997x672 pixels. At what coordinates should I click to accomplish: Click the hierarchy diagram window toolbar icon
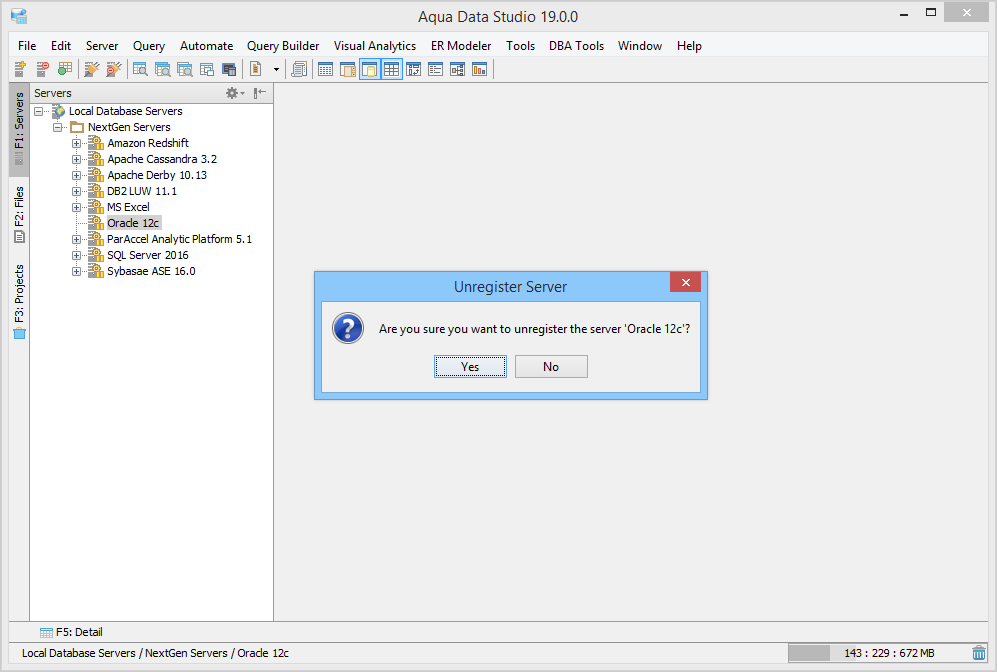coord(457,69)
